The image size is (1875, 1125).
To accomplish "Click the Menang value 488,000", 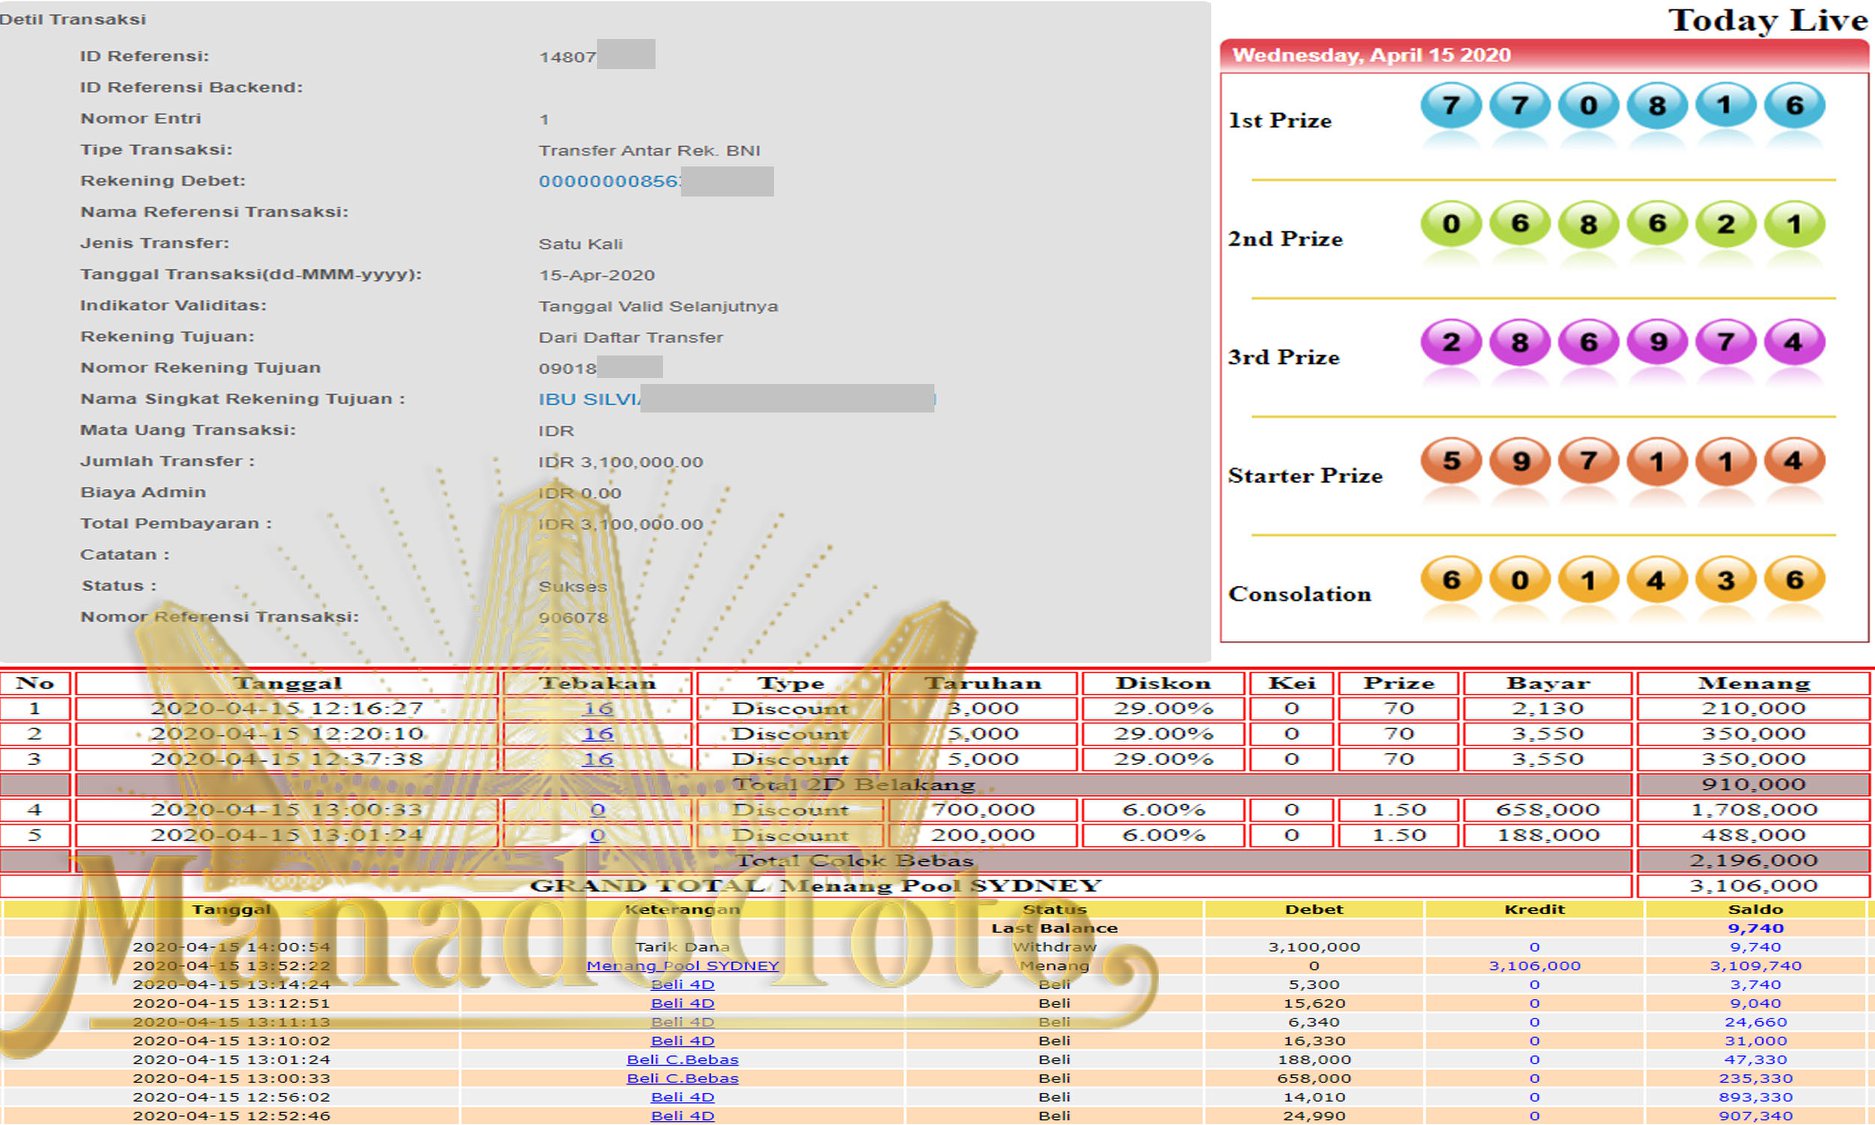I will pyautogui.click(x=1754, y=834).
